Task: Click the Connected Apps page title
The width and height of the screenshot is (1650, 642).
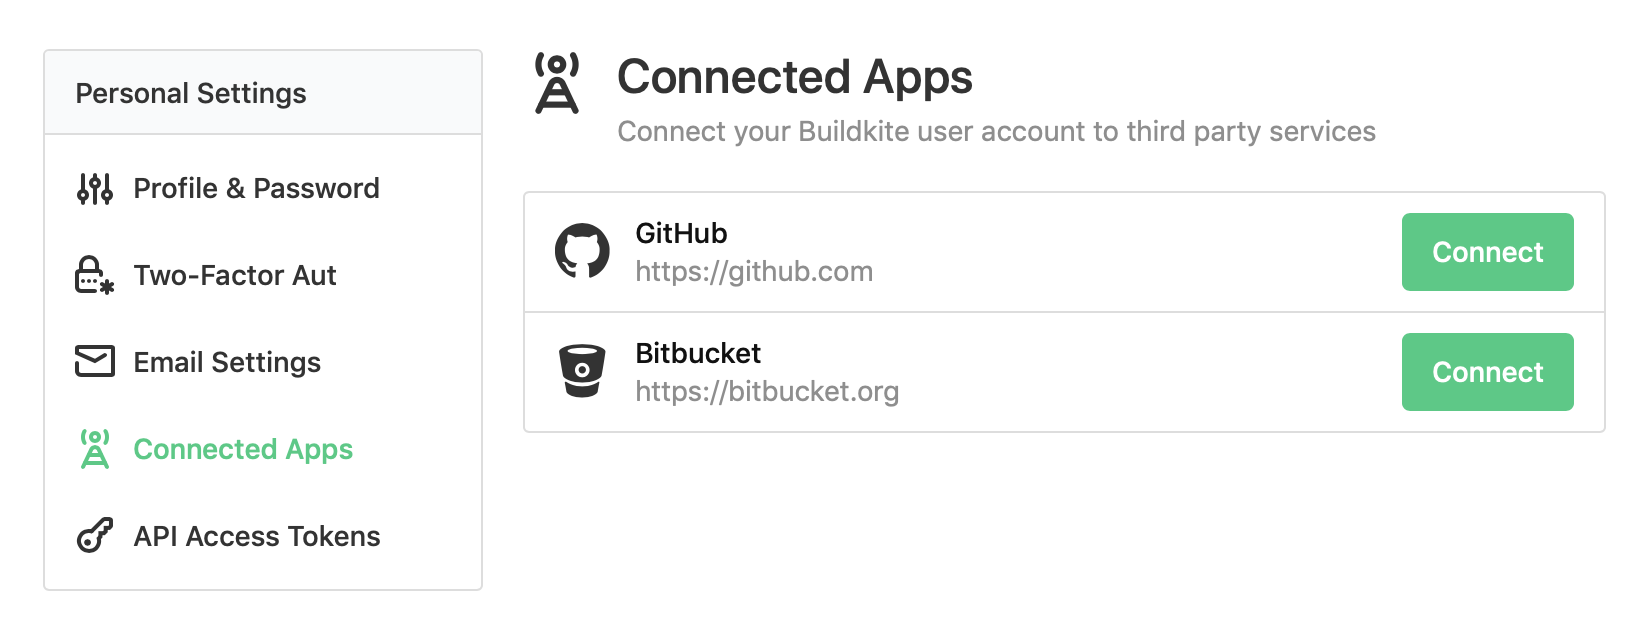Action: [x=796, y=76]
